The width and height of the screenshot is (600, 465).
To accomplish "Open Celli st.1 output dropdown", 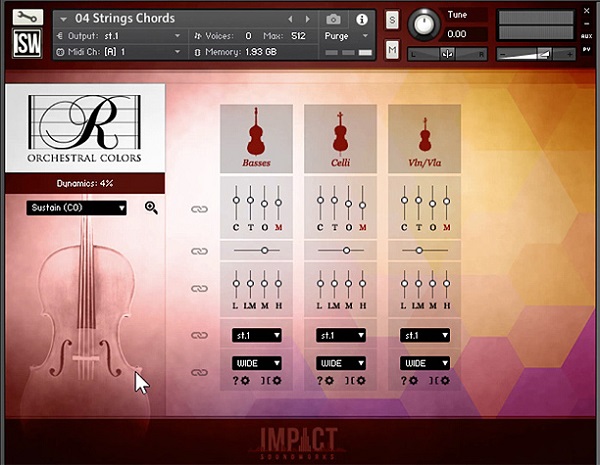I will click(x=341, y=335).
